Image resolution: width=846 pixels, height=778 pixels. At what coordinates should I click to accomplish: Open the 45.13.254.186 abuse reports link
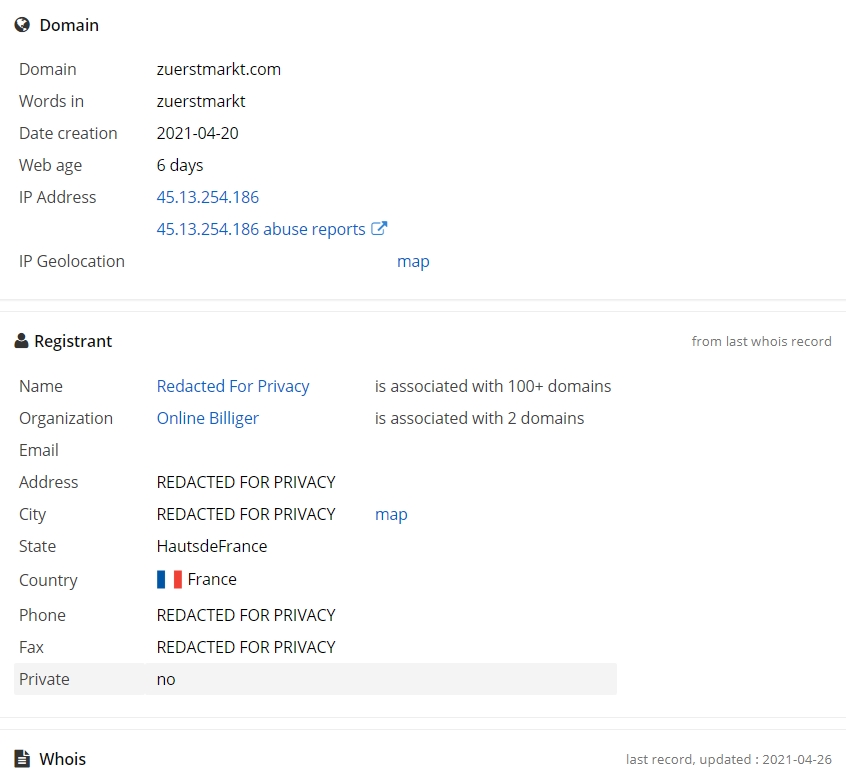click(x=261, y=229)
